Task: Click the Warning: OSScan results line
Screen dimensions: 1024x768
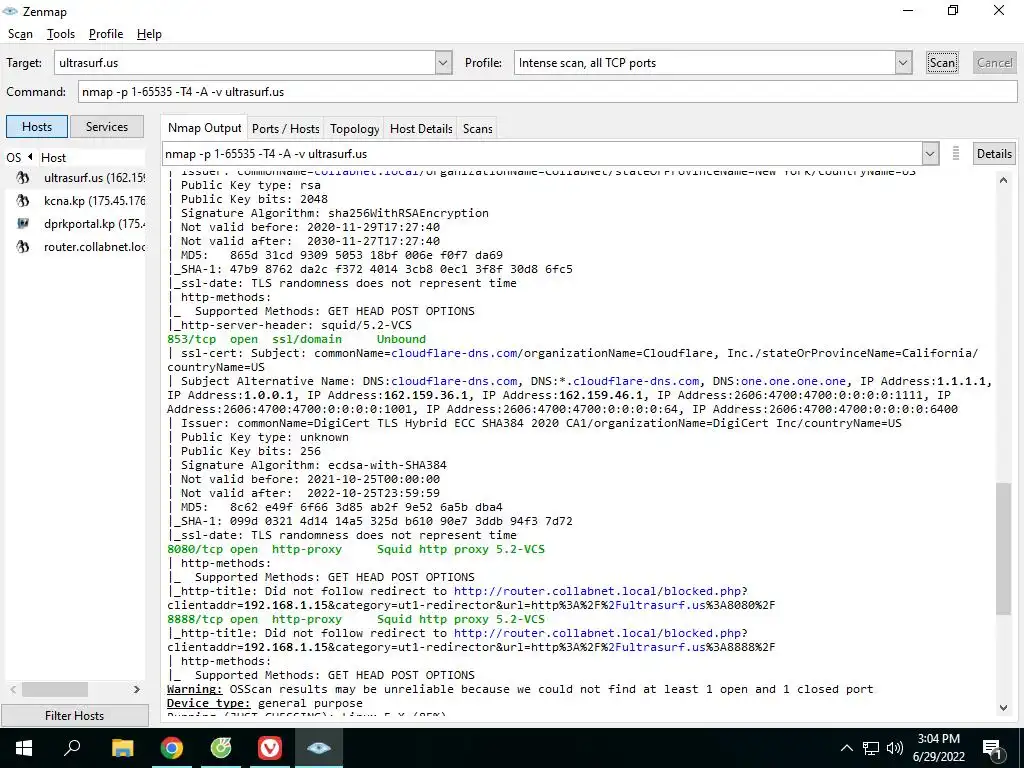Action: click(520, 689)
